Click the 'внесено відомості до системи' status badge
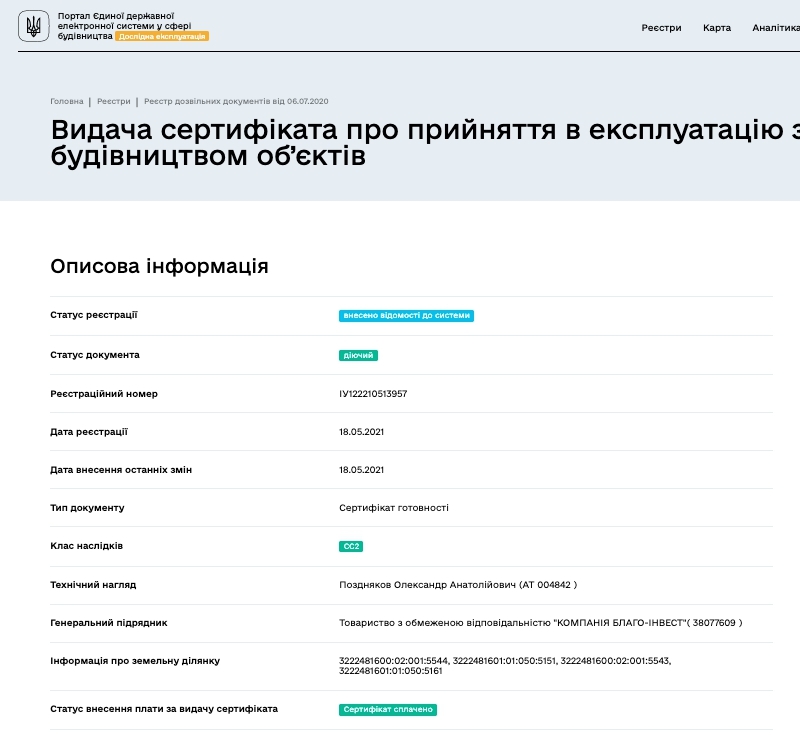Screen dimensions: 800x735 click(x=406, y=316)
